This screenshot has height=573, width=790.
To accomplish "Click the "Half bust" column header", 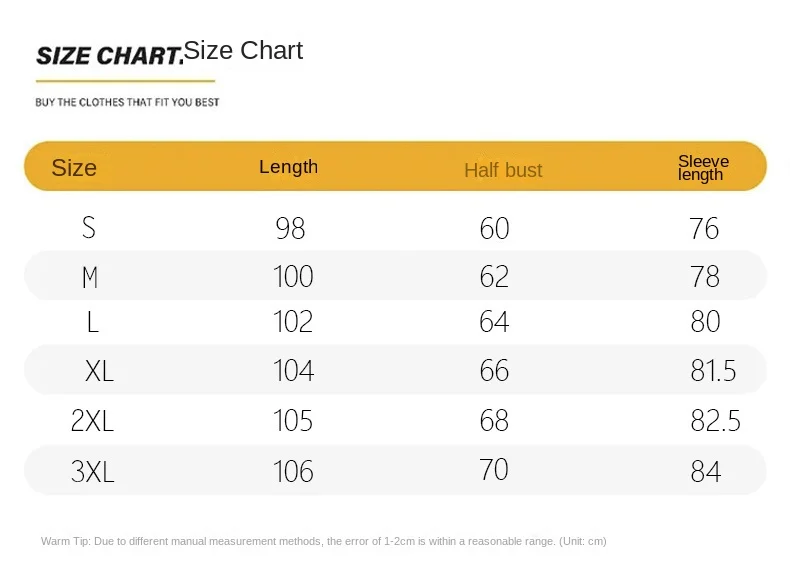I will pos(503,170).
